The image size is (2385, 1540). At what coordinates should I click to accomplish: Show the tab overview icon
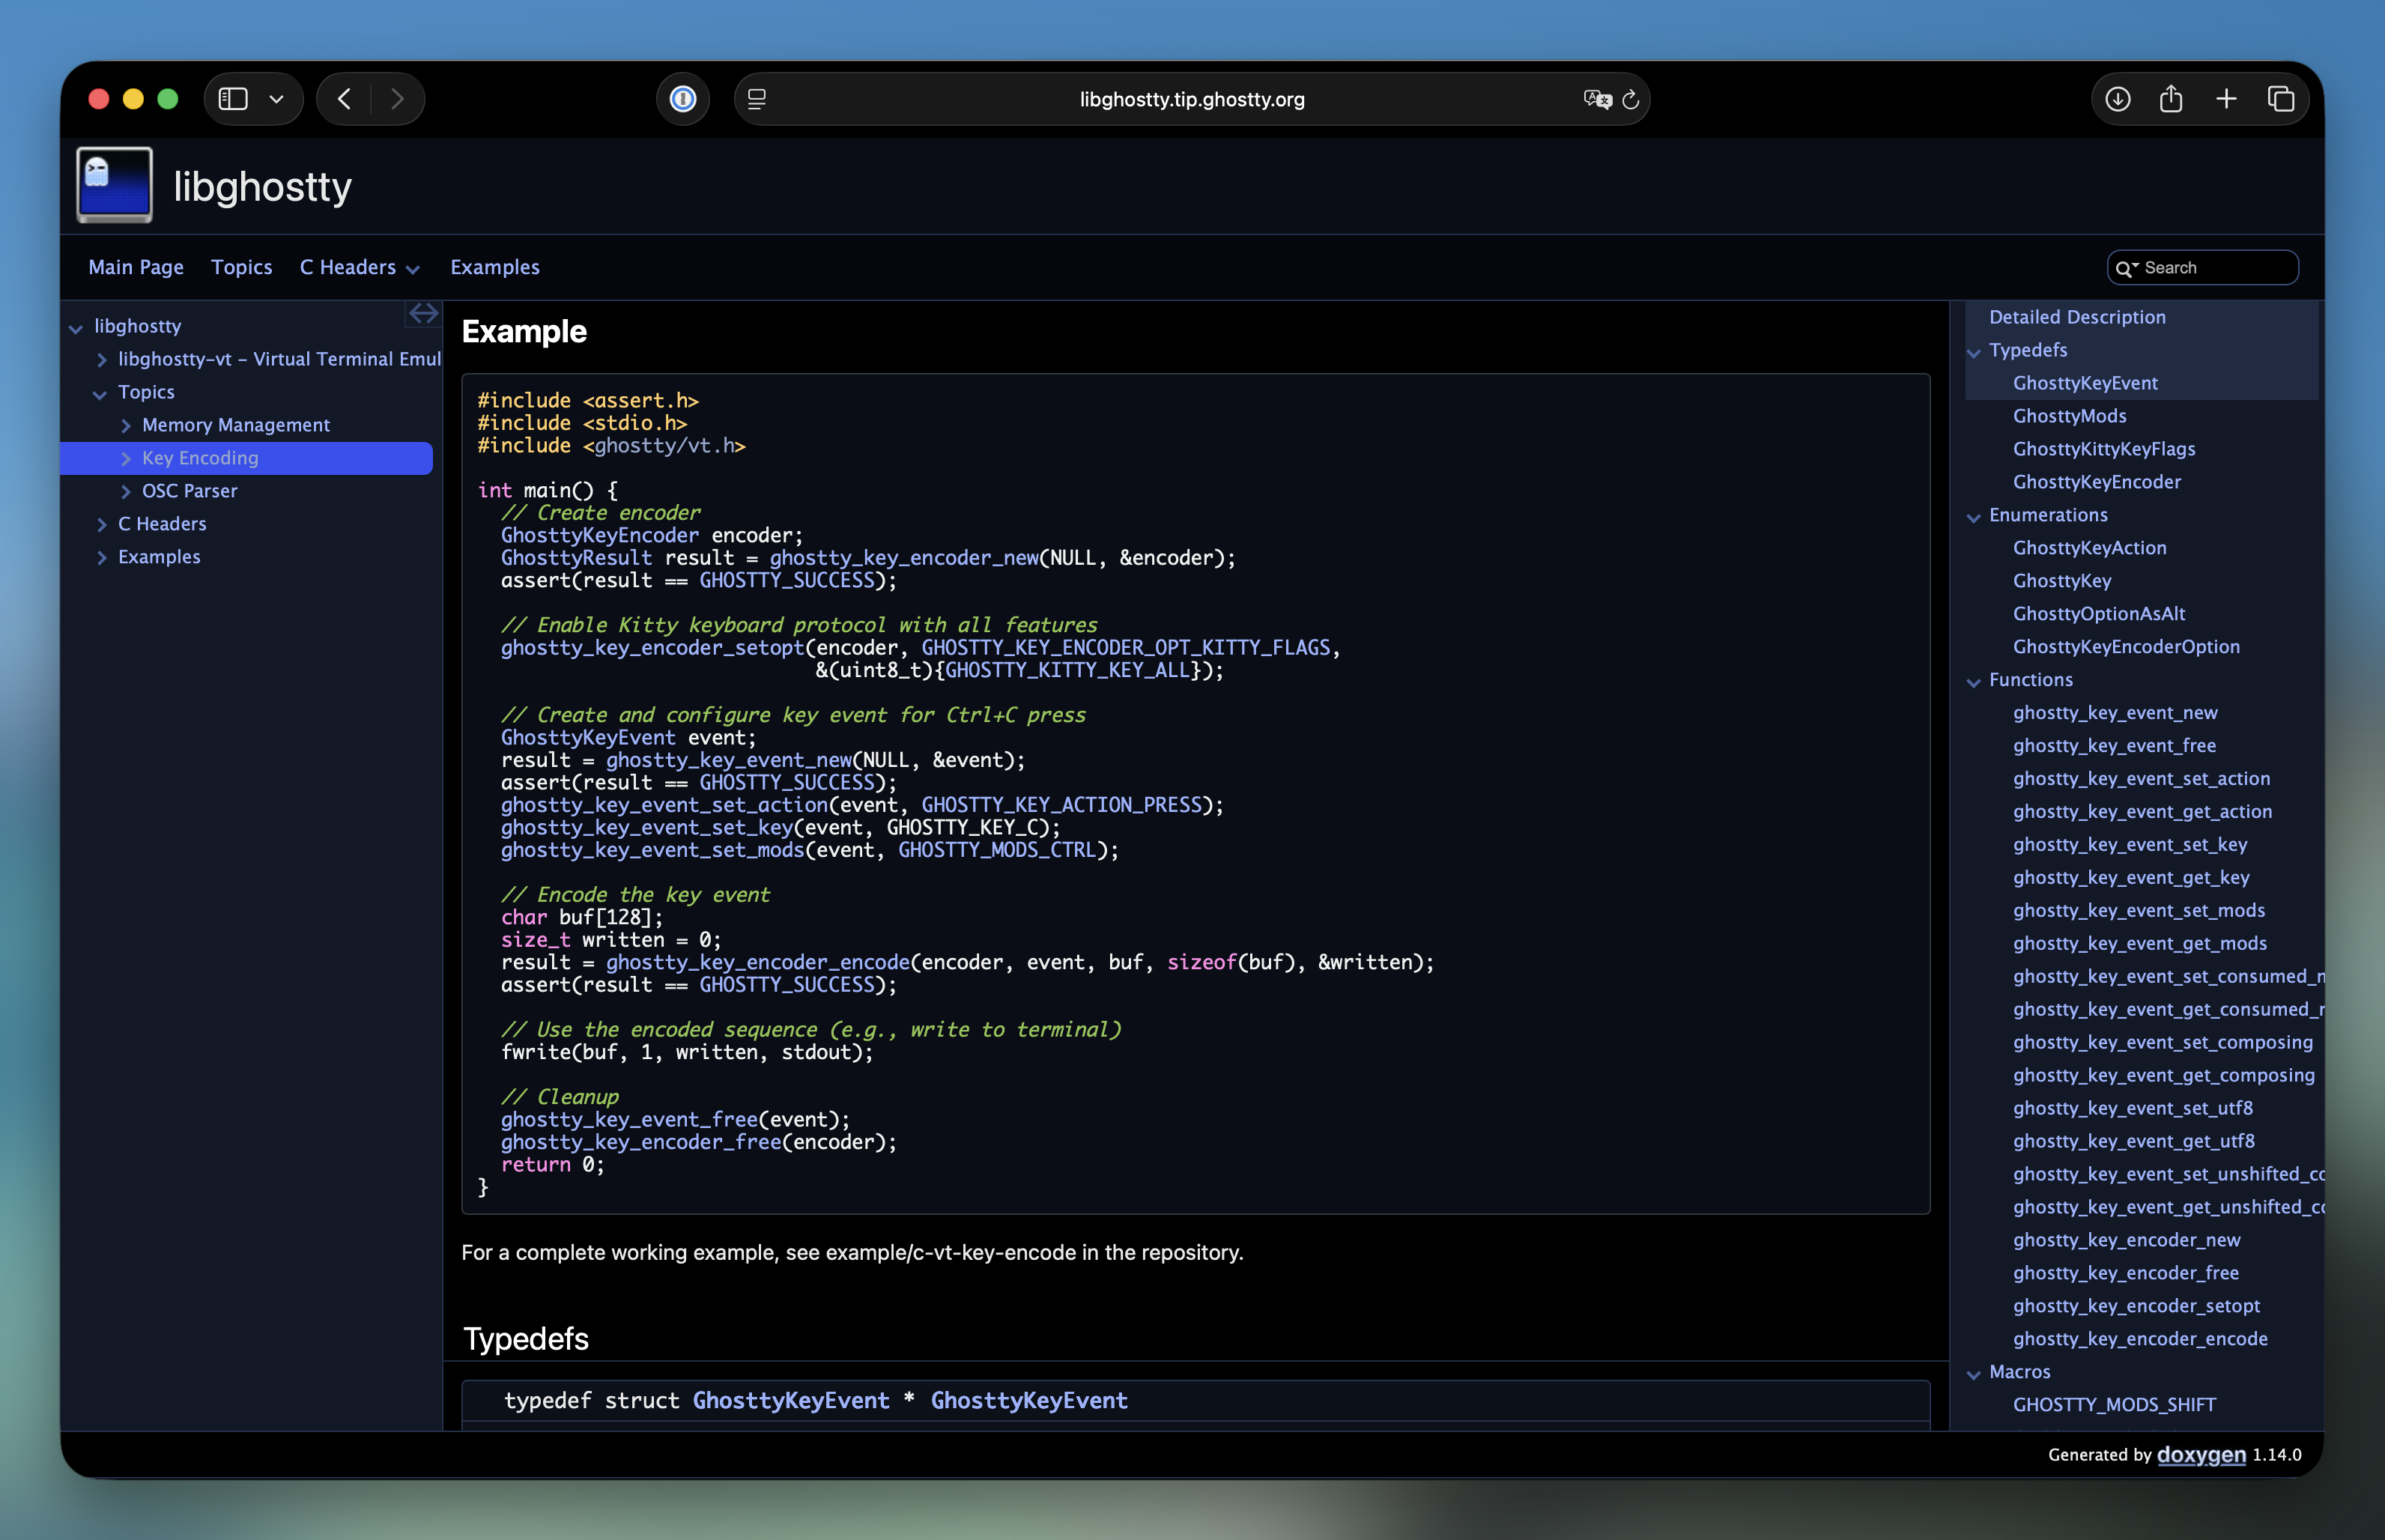point(2281,99)
